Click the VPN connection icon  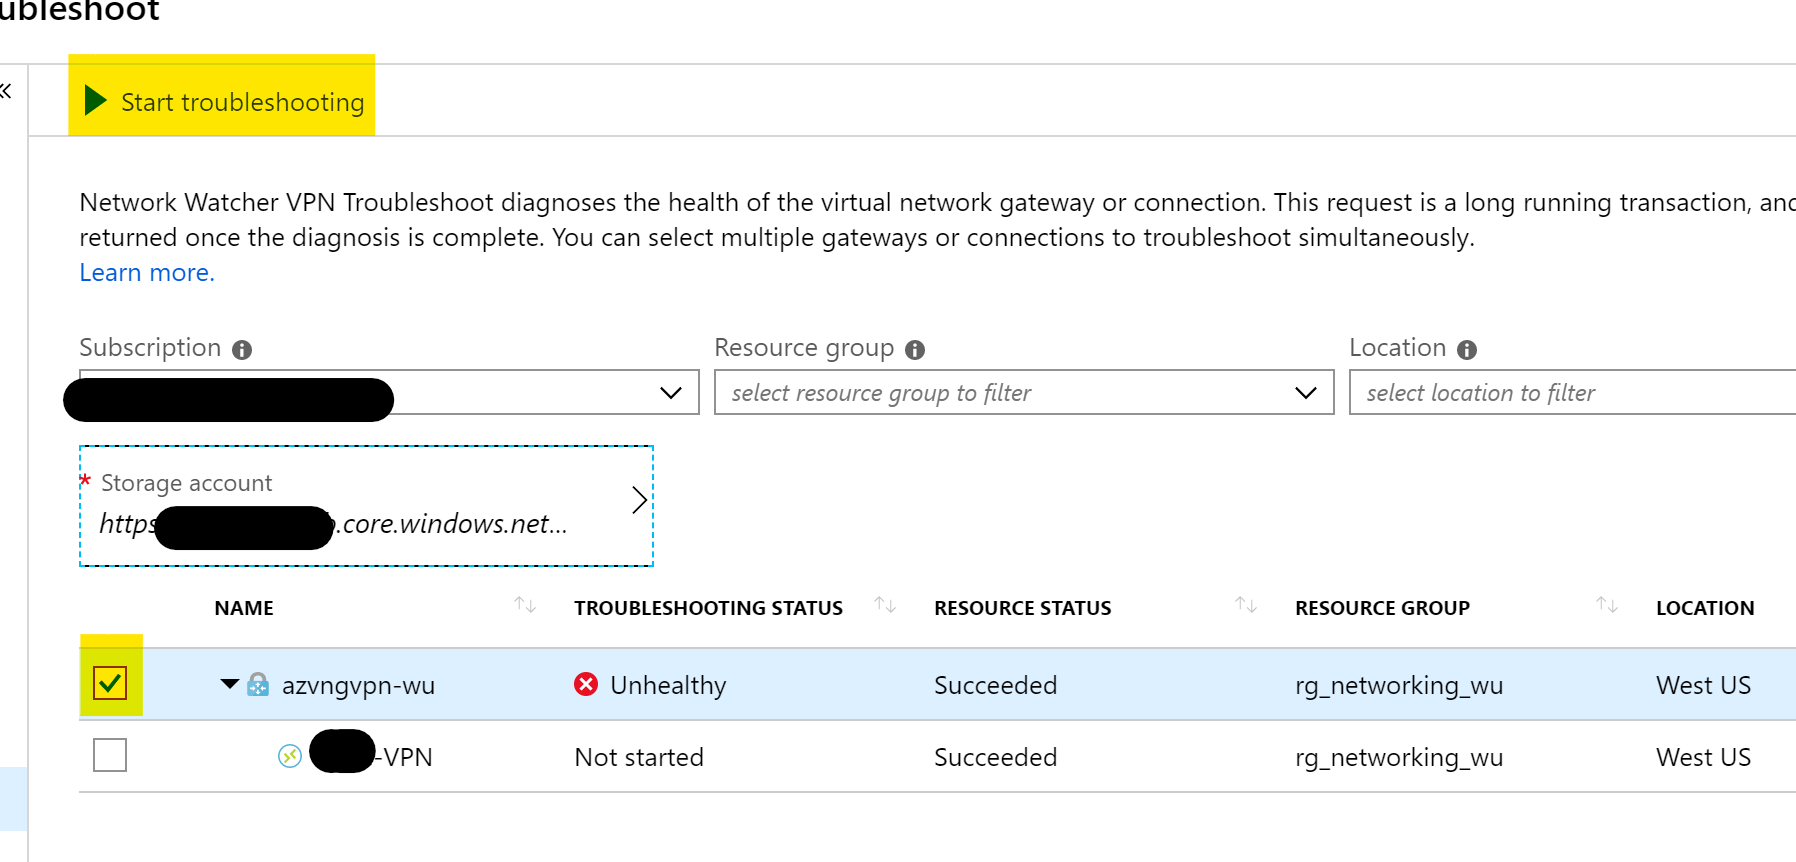[290, 757]
